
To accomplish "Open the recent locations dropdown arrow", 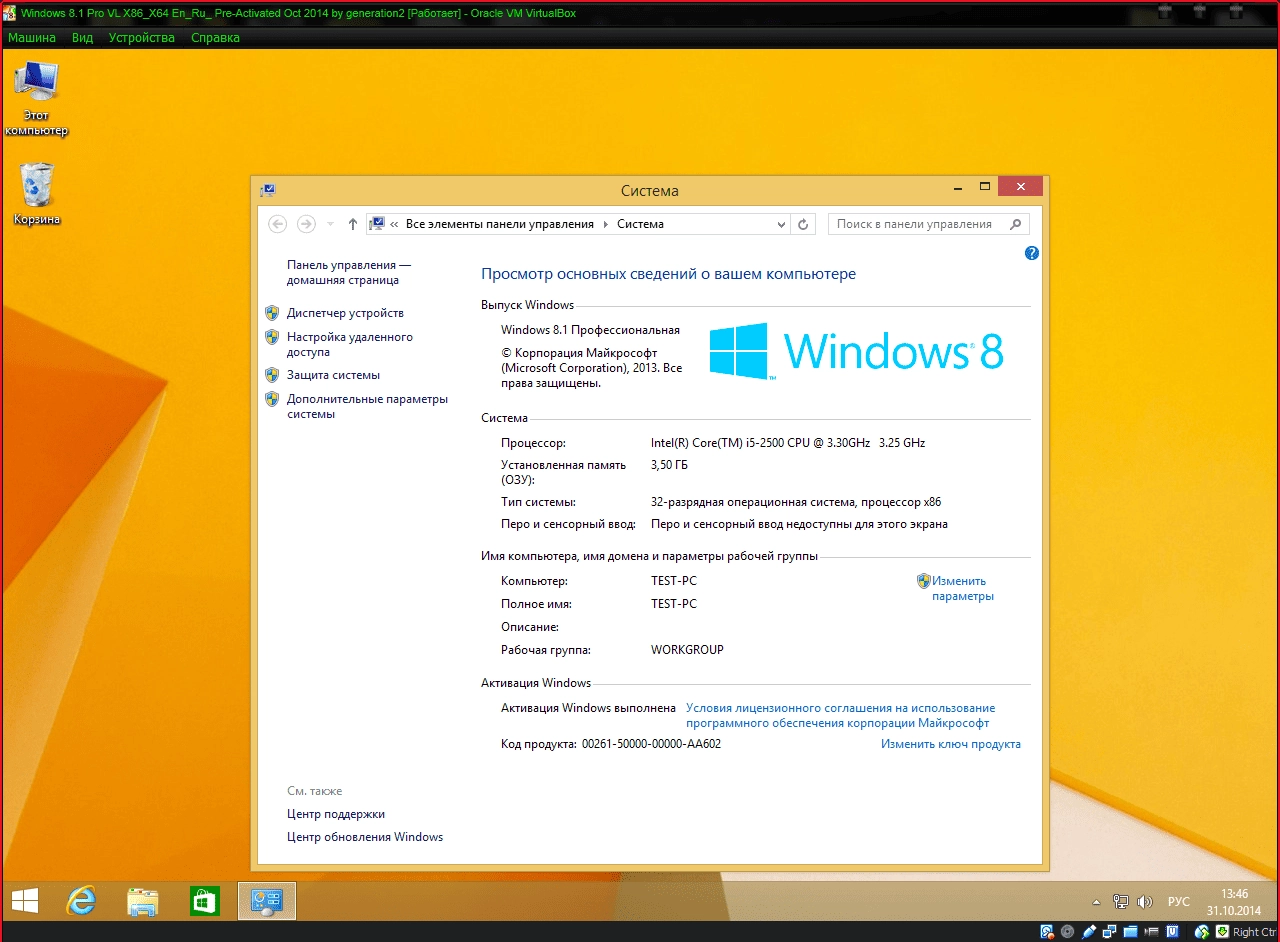I will (x=331, y=225).
